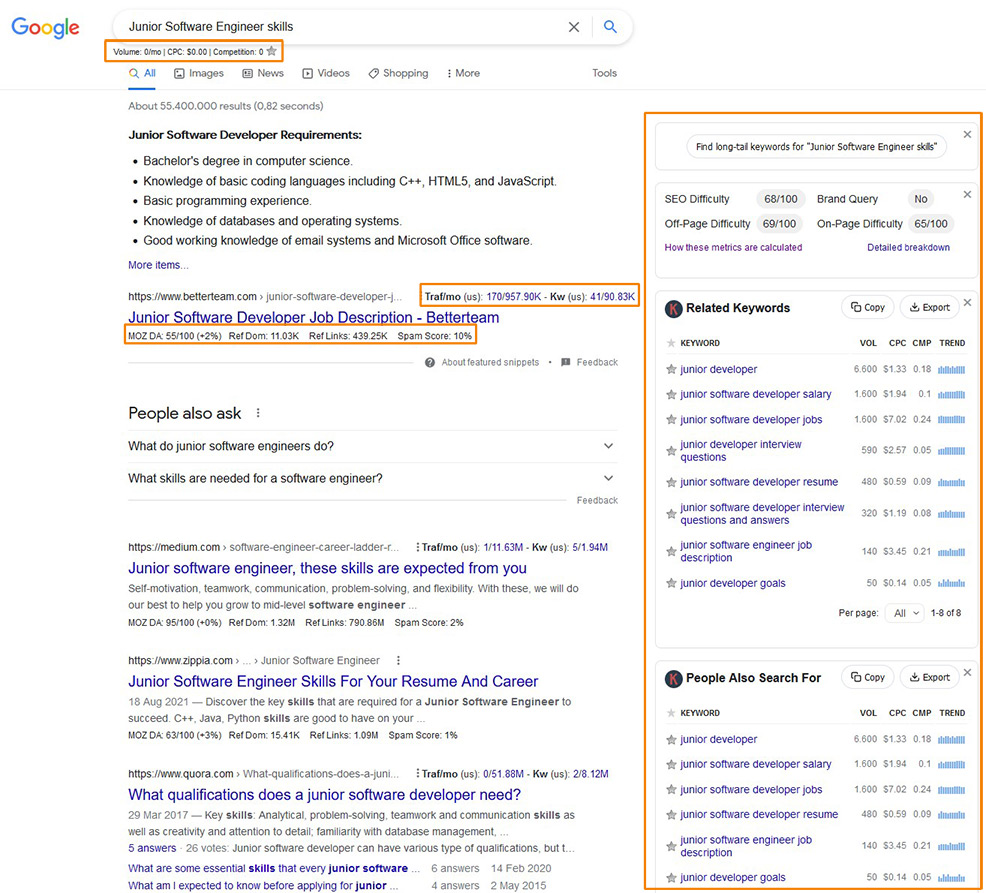Open Betterteam Junior Software Developer Job Description
This screenshot has width=986, height=893.
(x=314, y=317)
